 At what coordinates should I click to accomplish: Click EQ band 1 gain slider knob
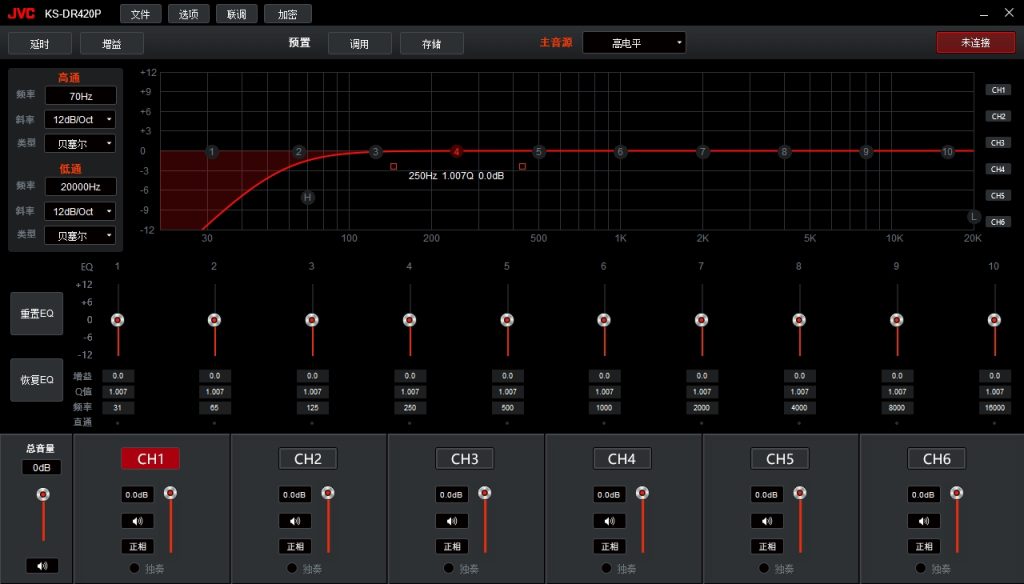click(x=118, y=319)
